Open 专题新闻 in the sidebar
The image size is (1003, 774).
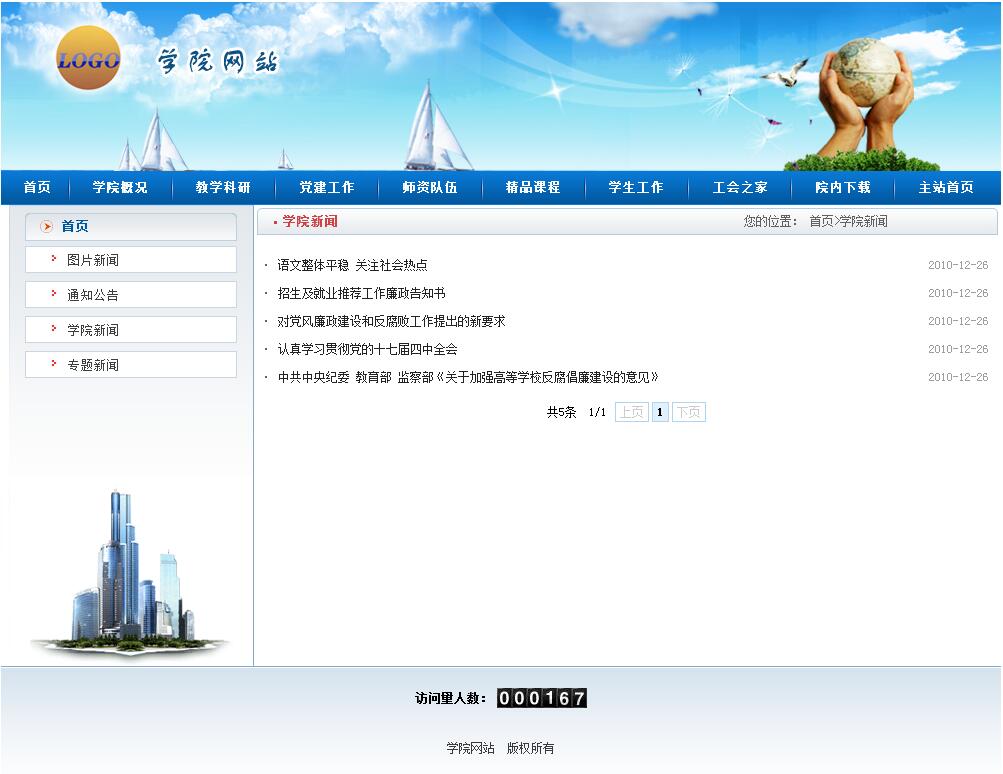(130, 365)
